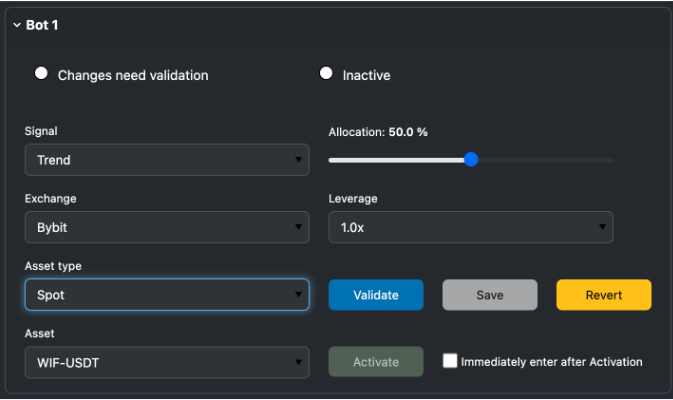Image resolution: width=673 pixels, height=400 pixels.
Task: Open the Leverage dropdown showing 1.0x
Action: click(471, 227)
